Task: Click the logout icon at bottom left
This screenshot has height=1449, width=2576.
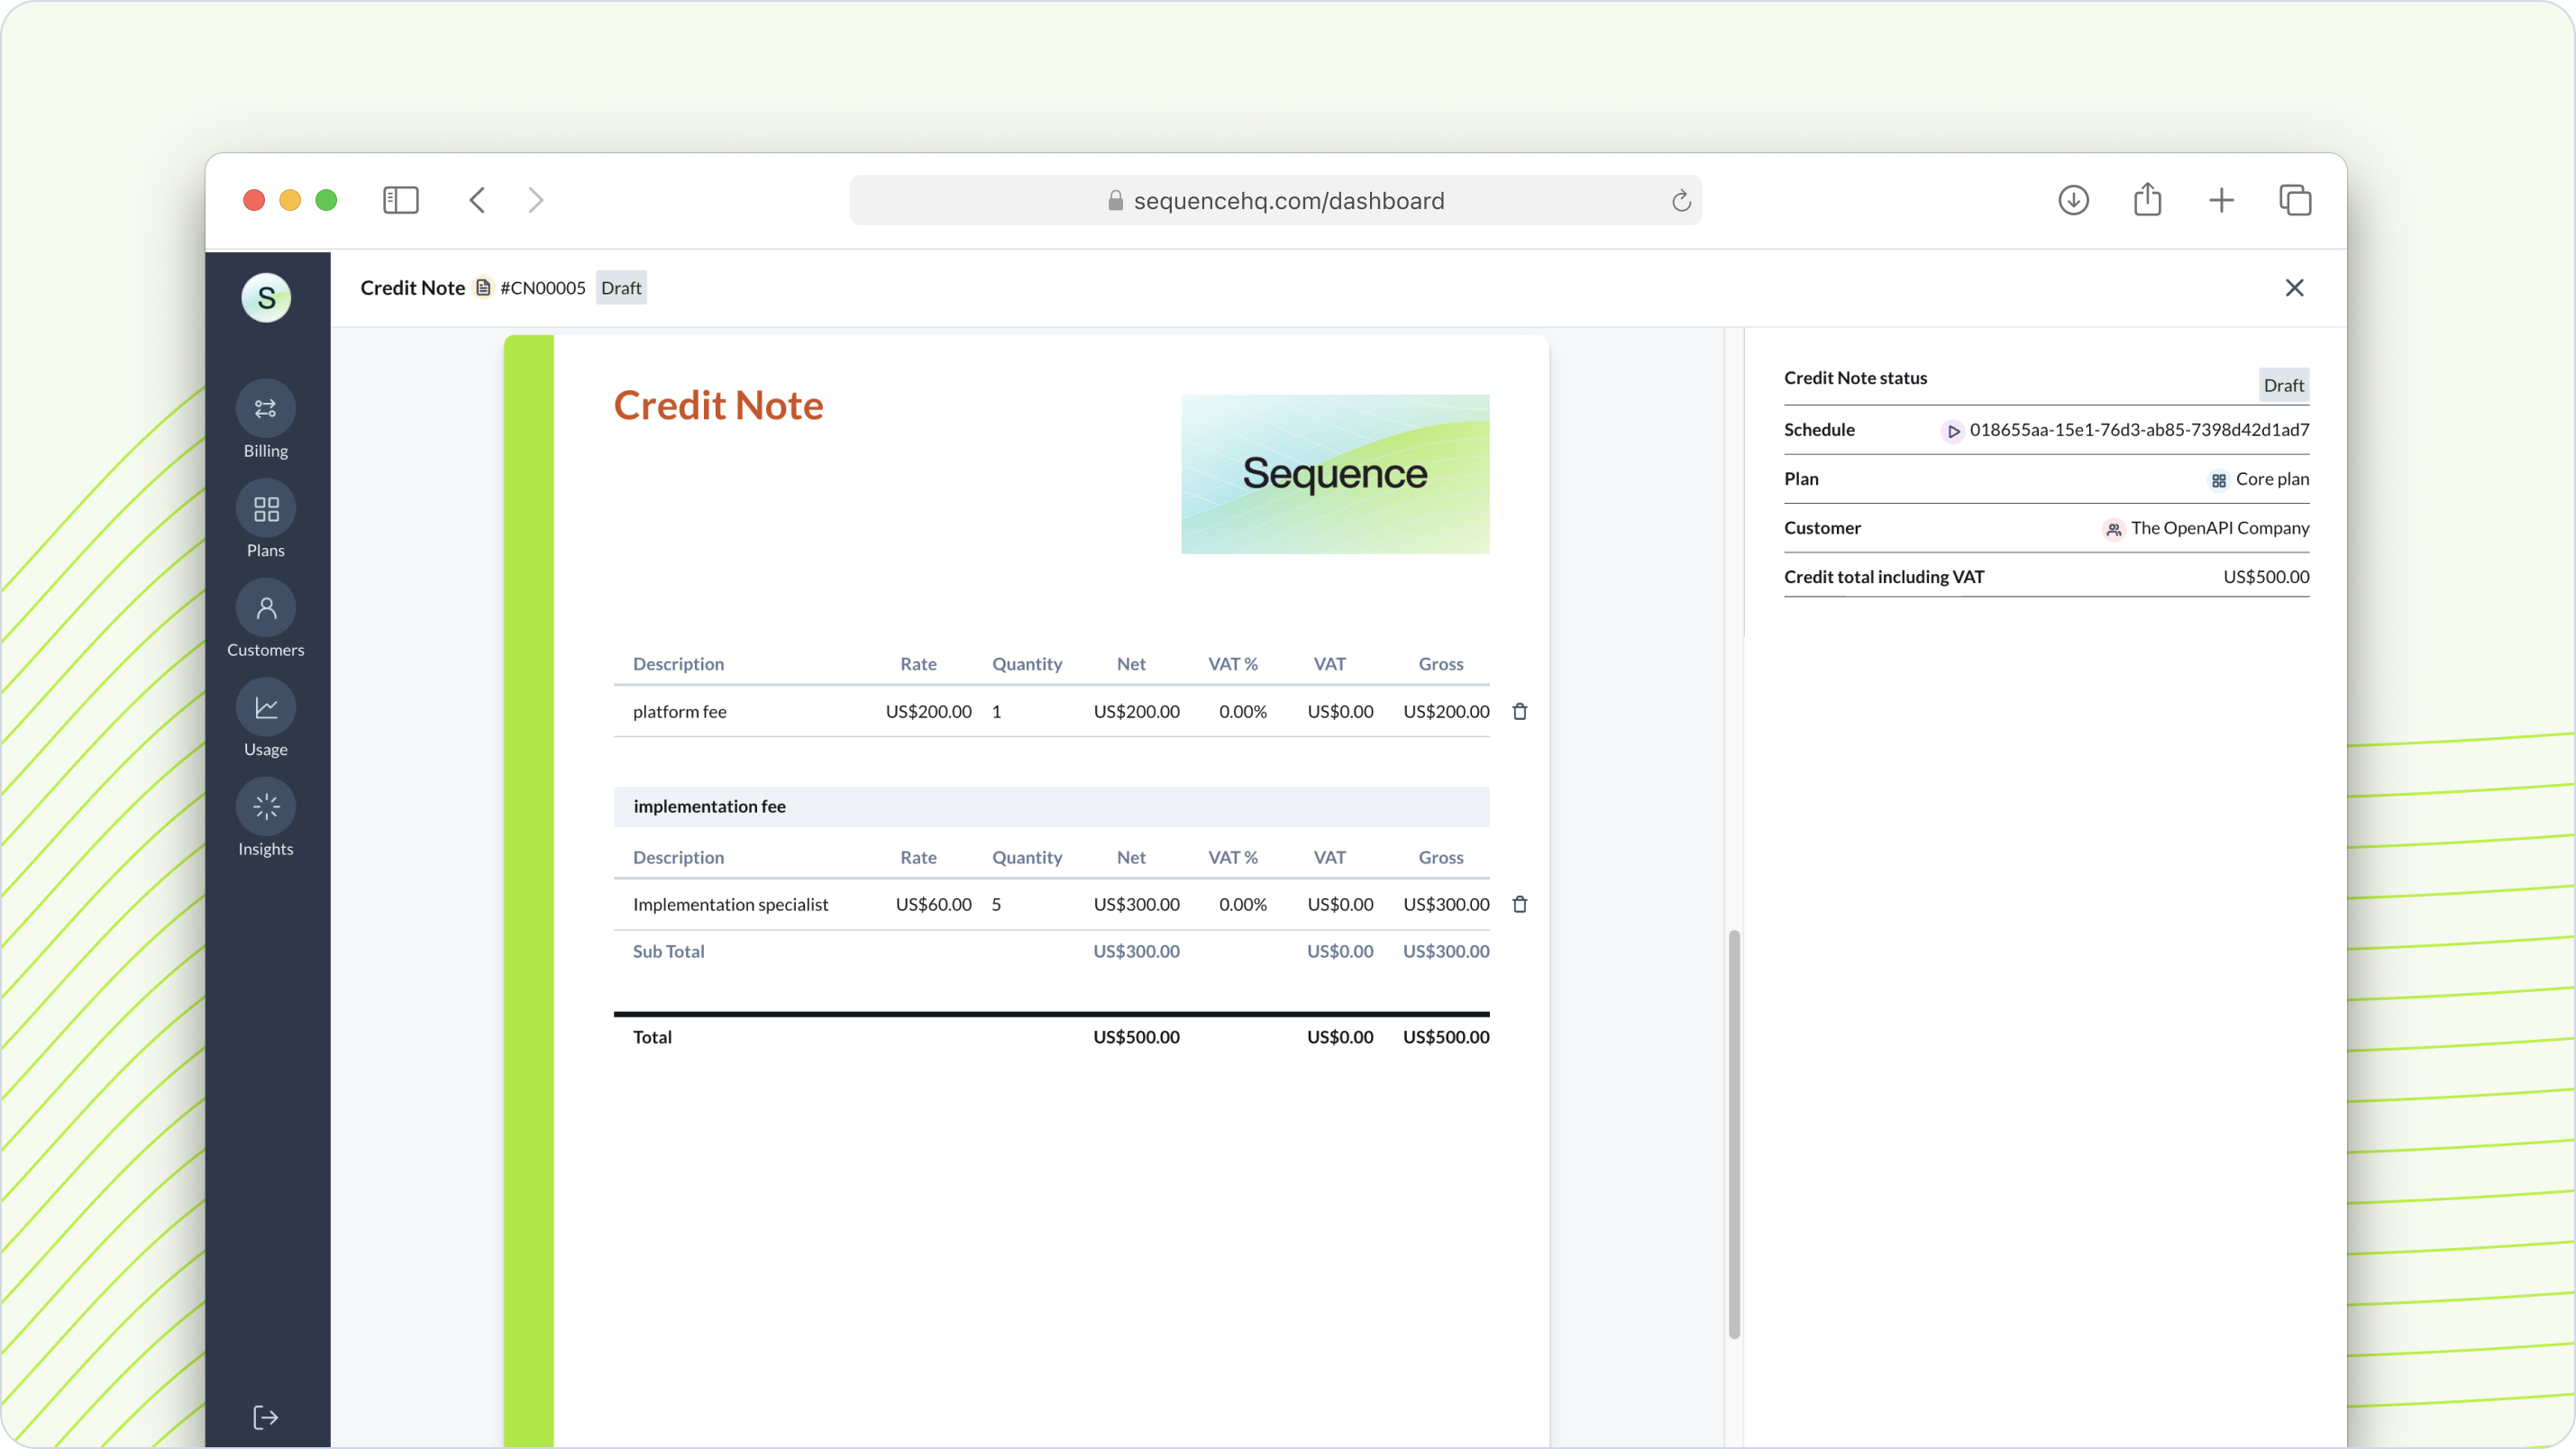Action: point(265,1417)
